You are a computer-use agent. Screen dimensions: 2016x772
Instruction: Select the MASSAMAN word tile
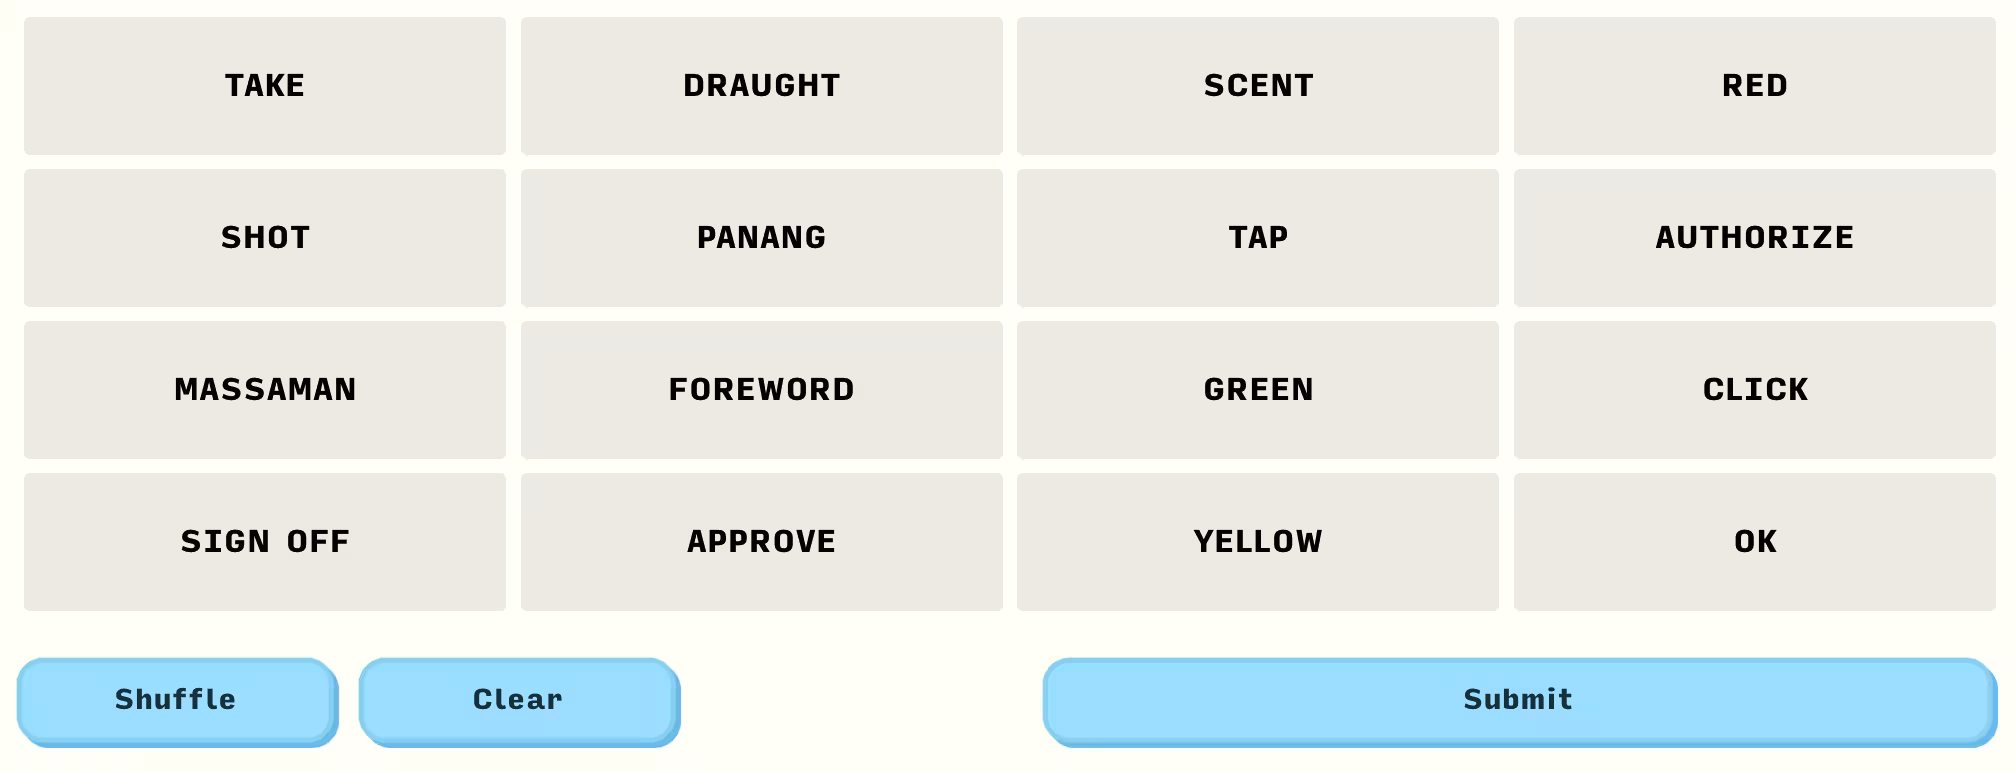(x=265, y=390)
